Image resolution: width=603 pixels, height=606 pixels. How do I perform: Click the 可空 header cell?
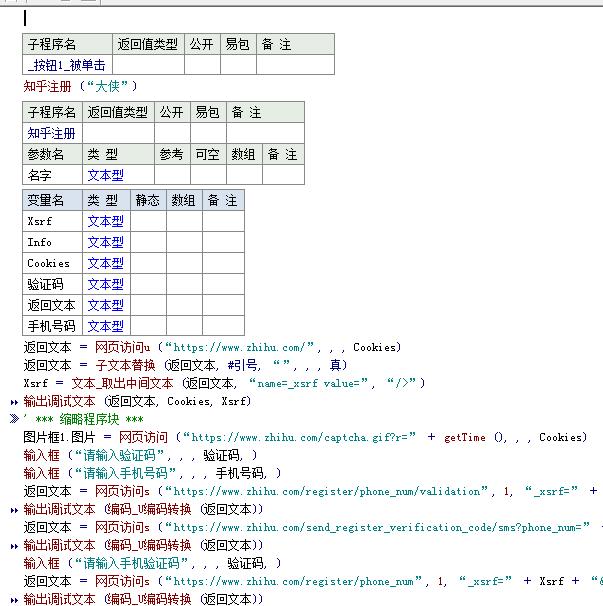(x=208, y=154)
